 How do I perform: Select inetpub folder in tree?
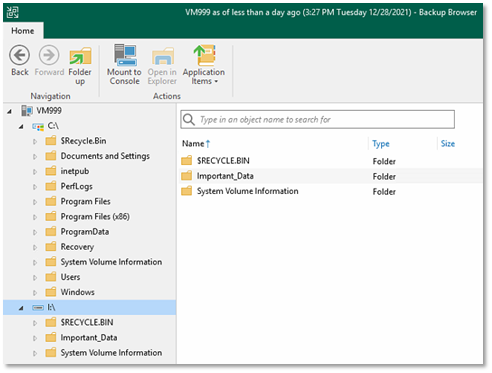[x=75, y=171]
